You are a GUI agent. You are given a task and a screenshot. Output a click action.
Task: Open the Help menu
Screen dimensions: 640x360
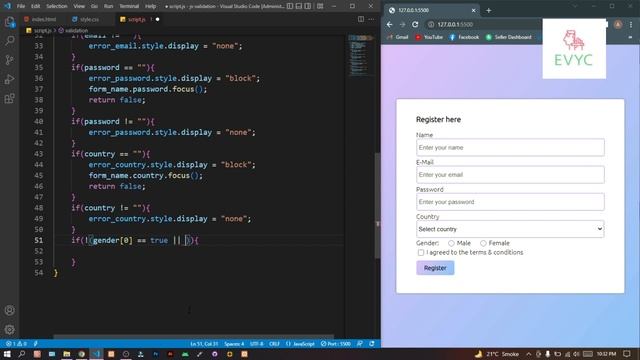[151, 6]
